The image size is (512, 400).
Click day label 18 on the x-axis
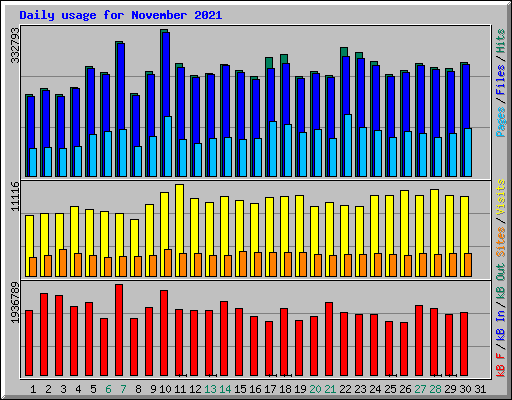pyautogui.click(x=285, y=389)
